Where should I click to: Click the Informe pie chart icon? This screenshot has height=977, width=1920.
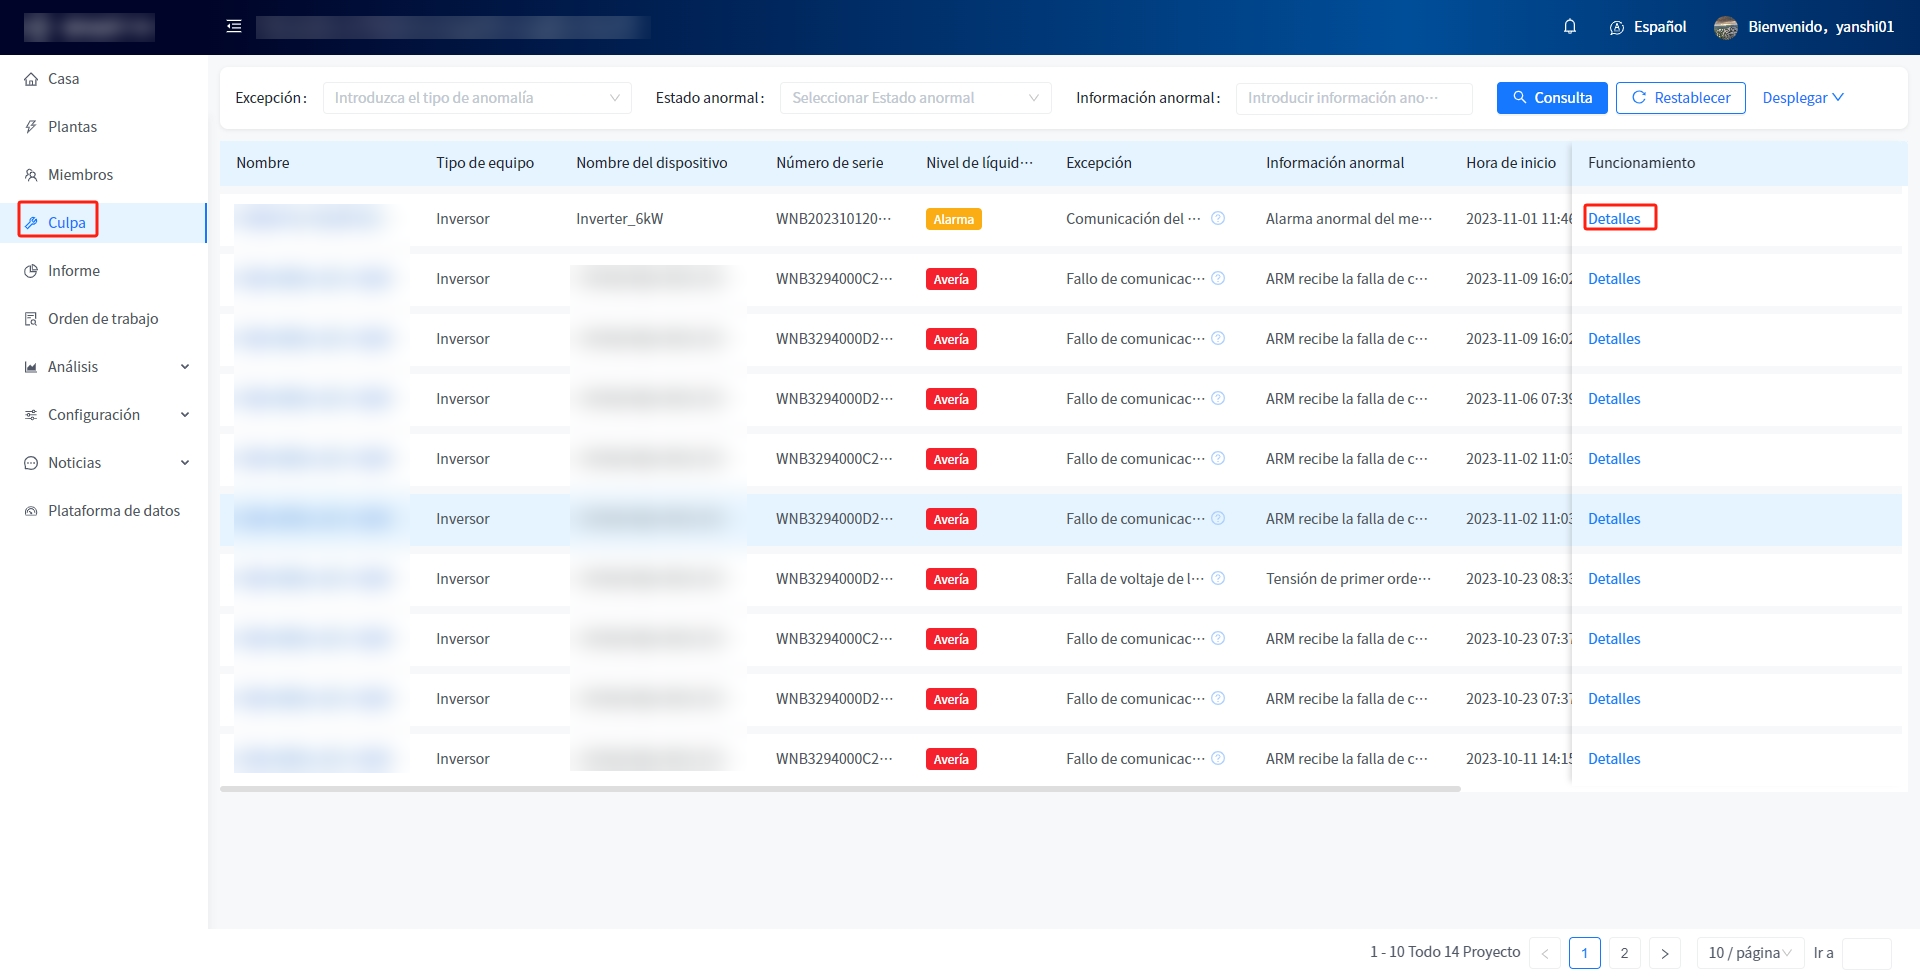point(31,271)
